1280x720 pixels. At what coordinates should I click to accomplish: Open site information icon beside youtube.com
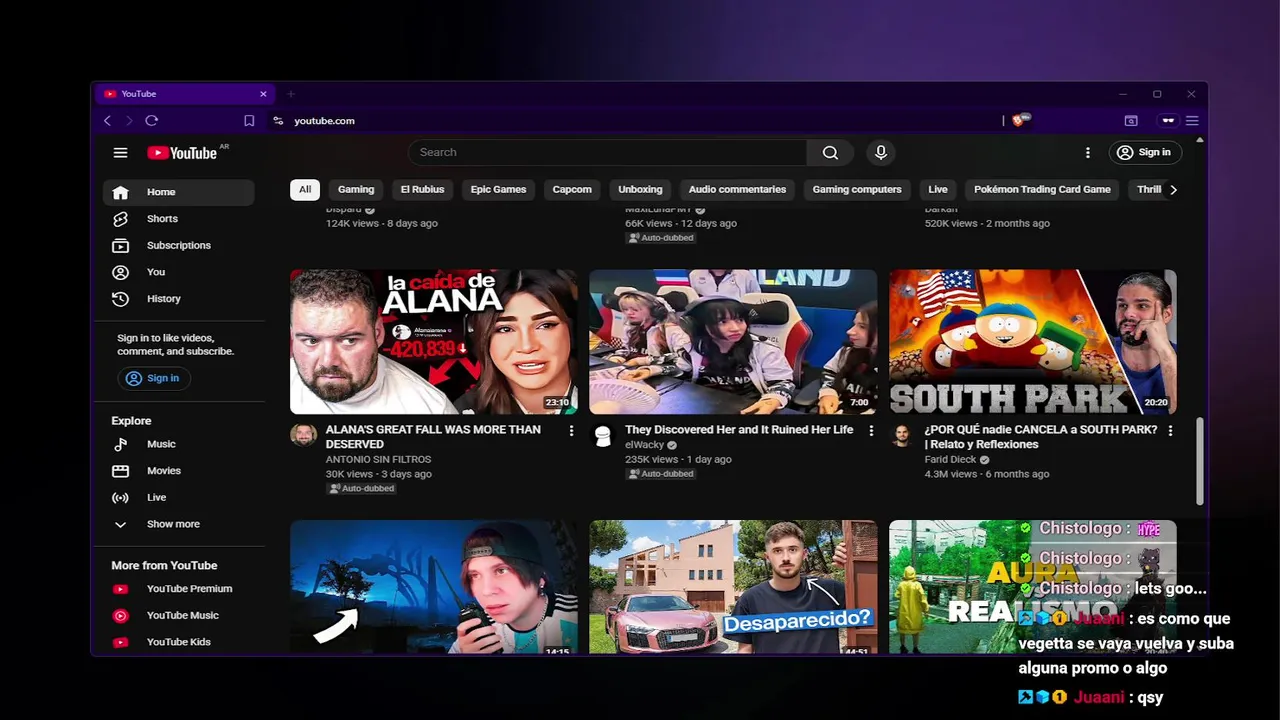coord(278,121)
